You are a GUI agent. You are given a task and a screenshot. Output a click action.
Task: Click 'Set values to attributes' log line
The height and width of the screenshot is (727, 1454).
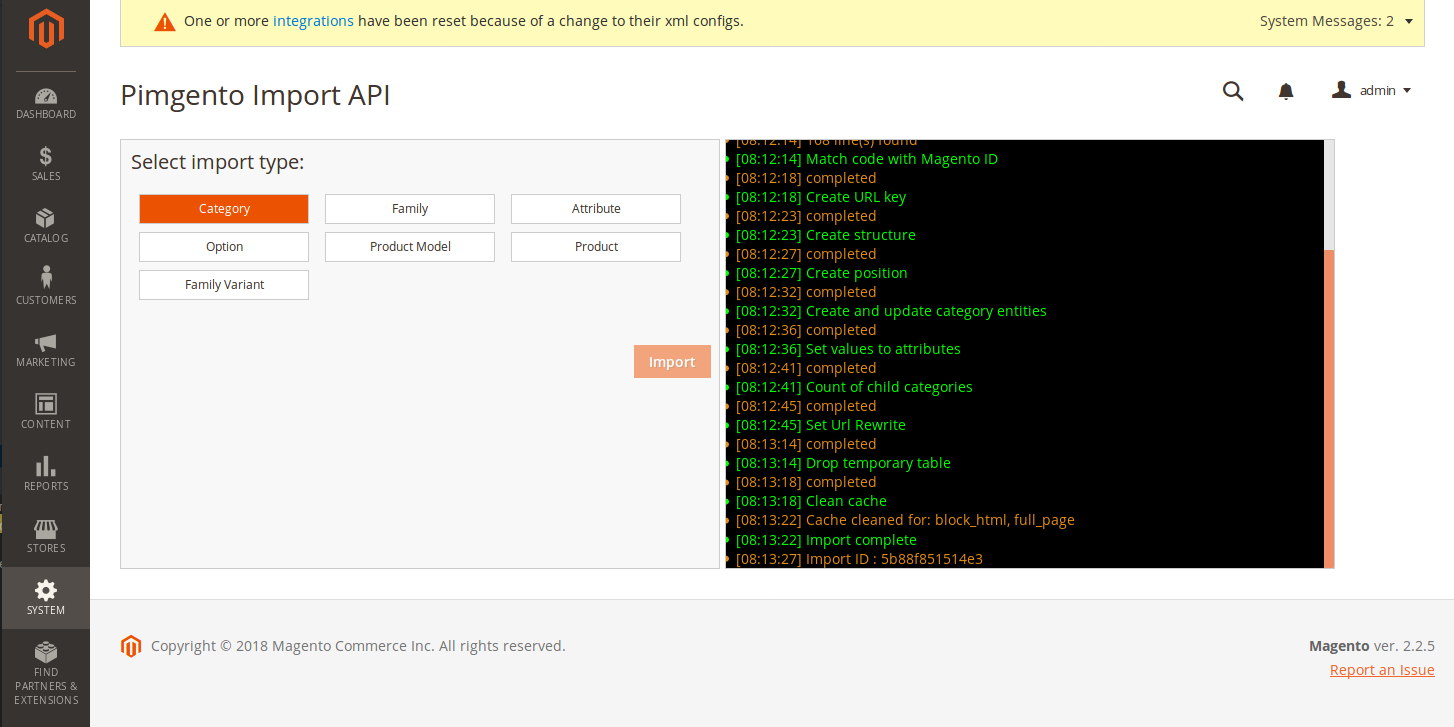[848, 349]
